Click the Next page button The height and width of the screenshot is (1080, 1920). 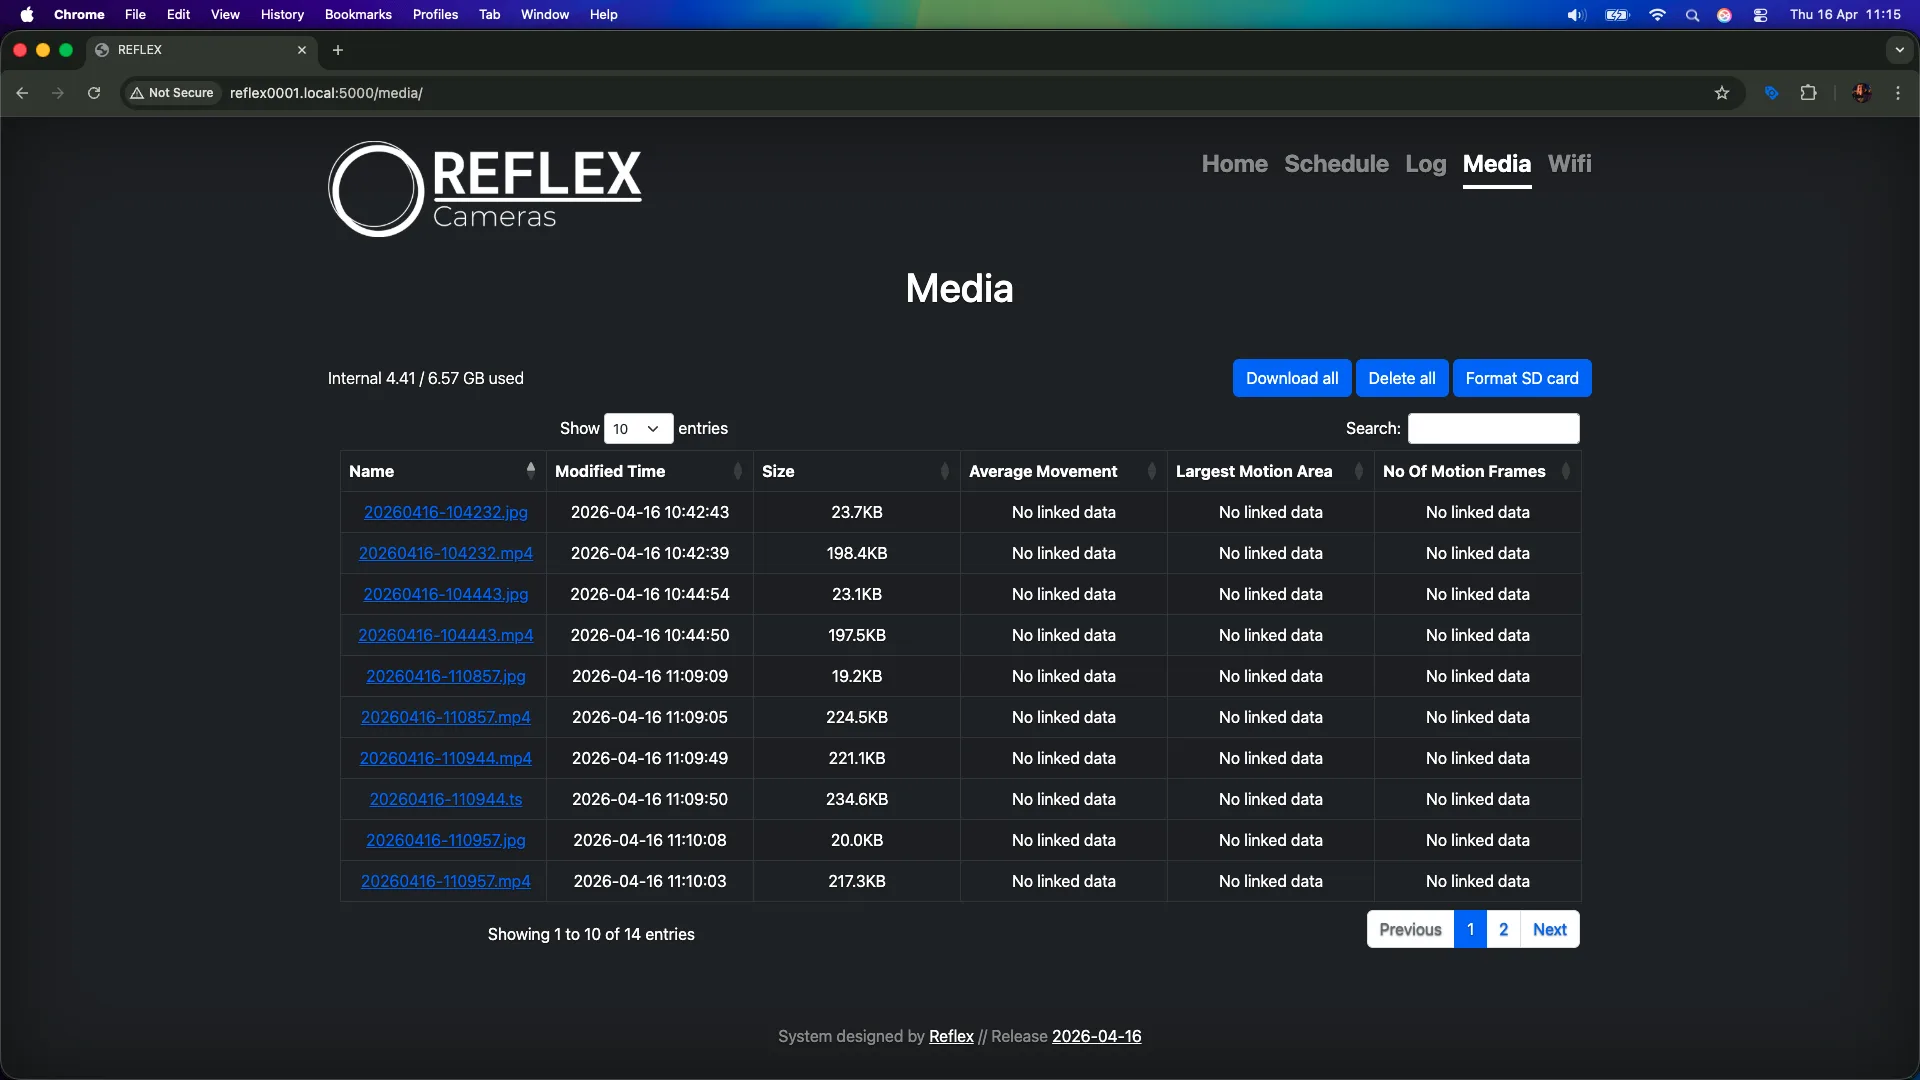pyautogui.click(x=1550, y=930)
